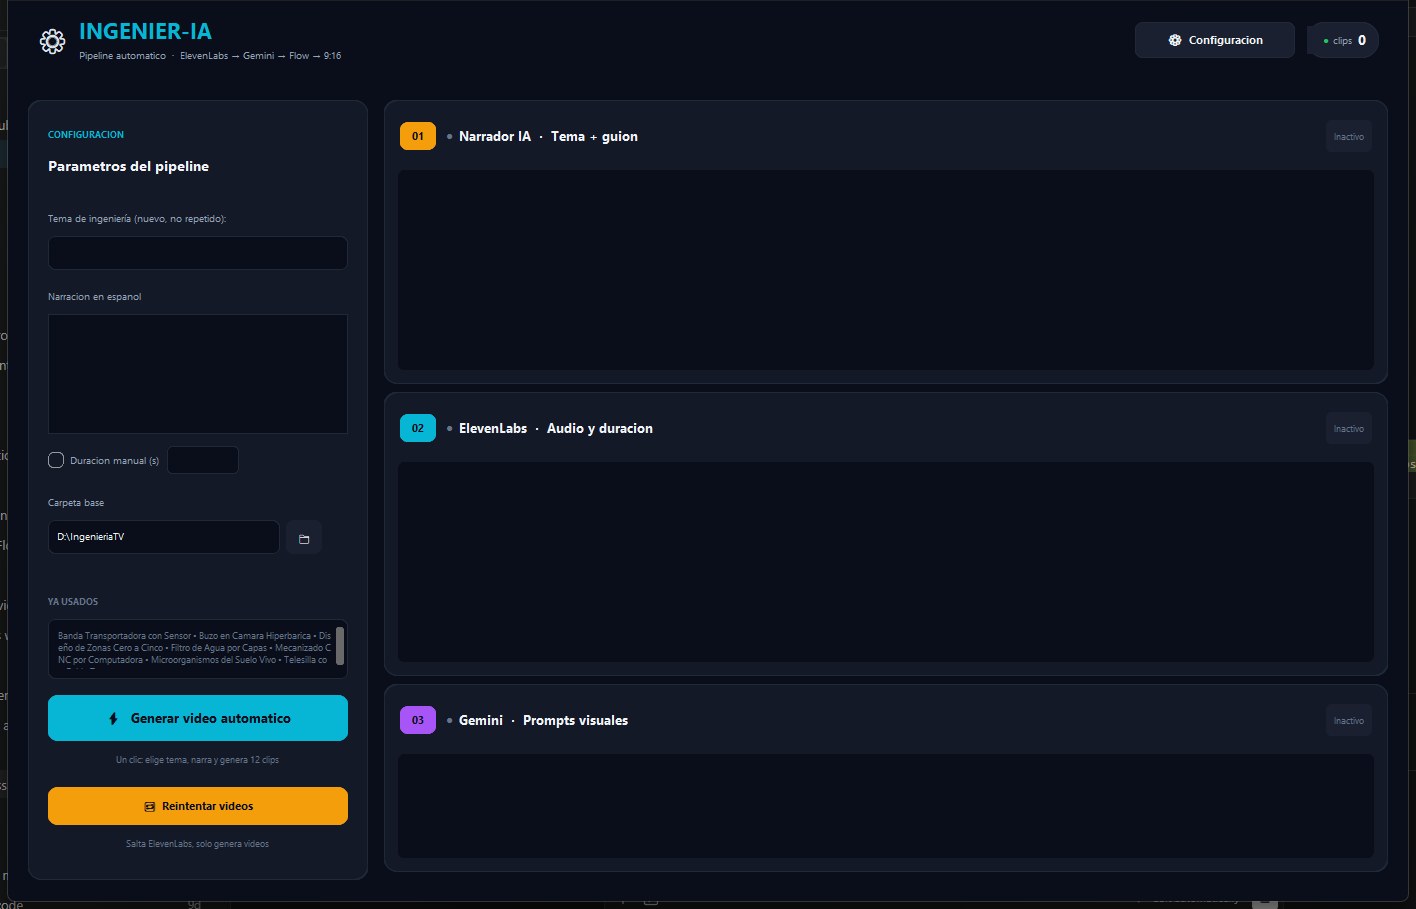Open the Configuracion button
Screen dimensions: 1416x909
tap(1214, 40)
